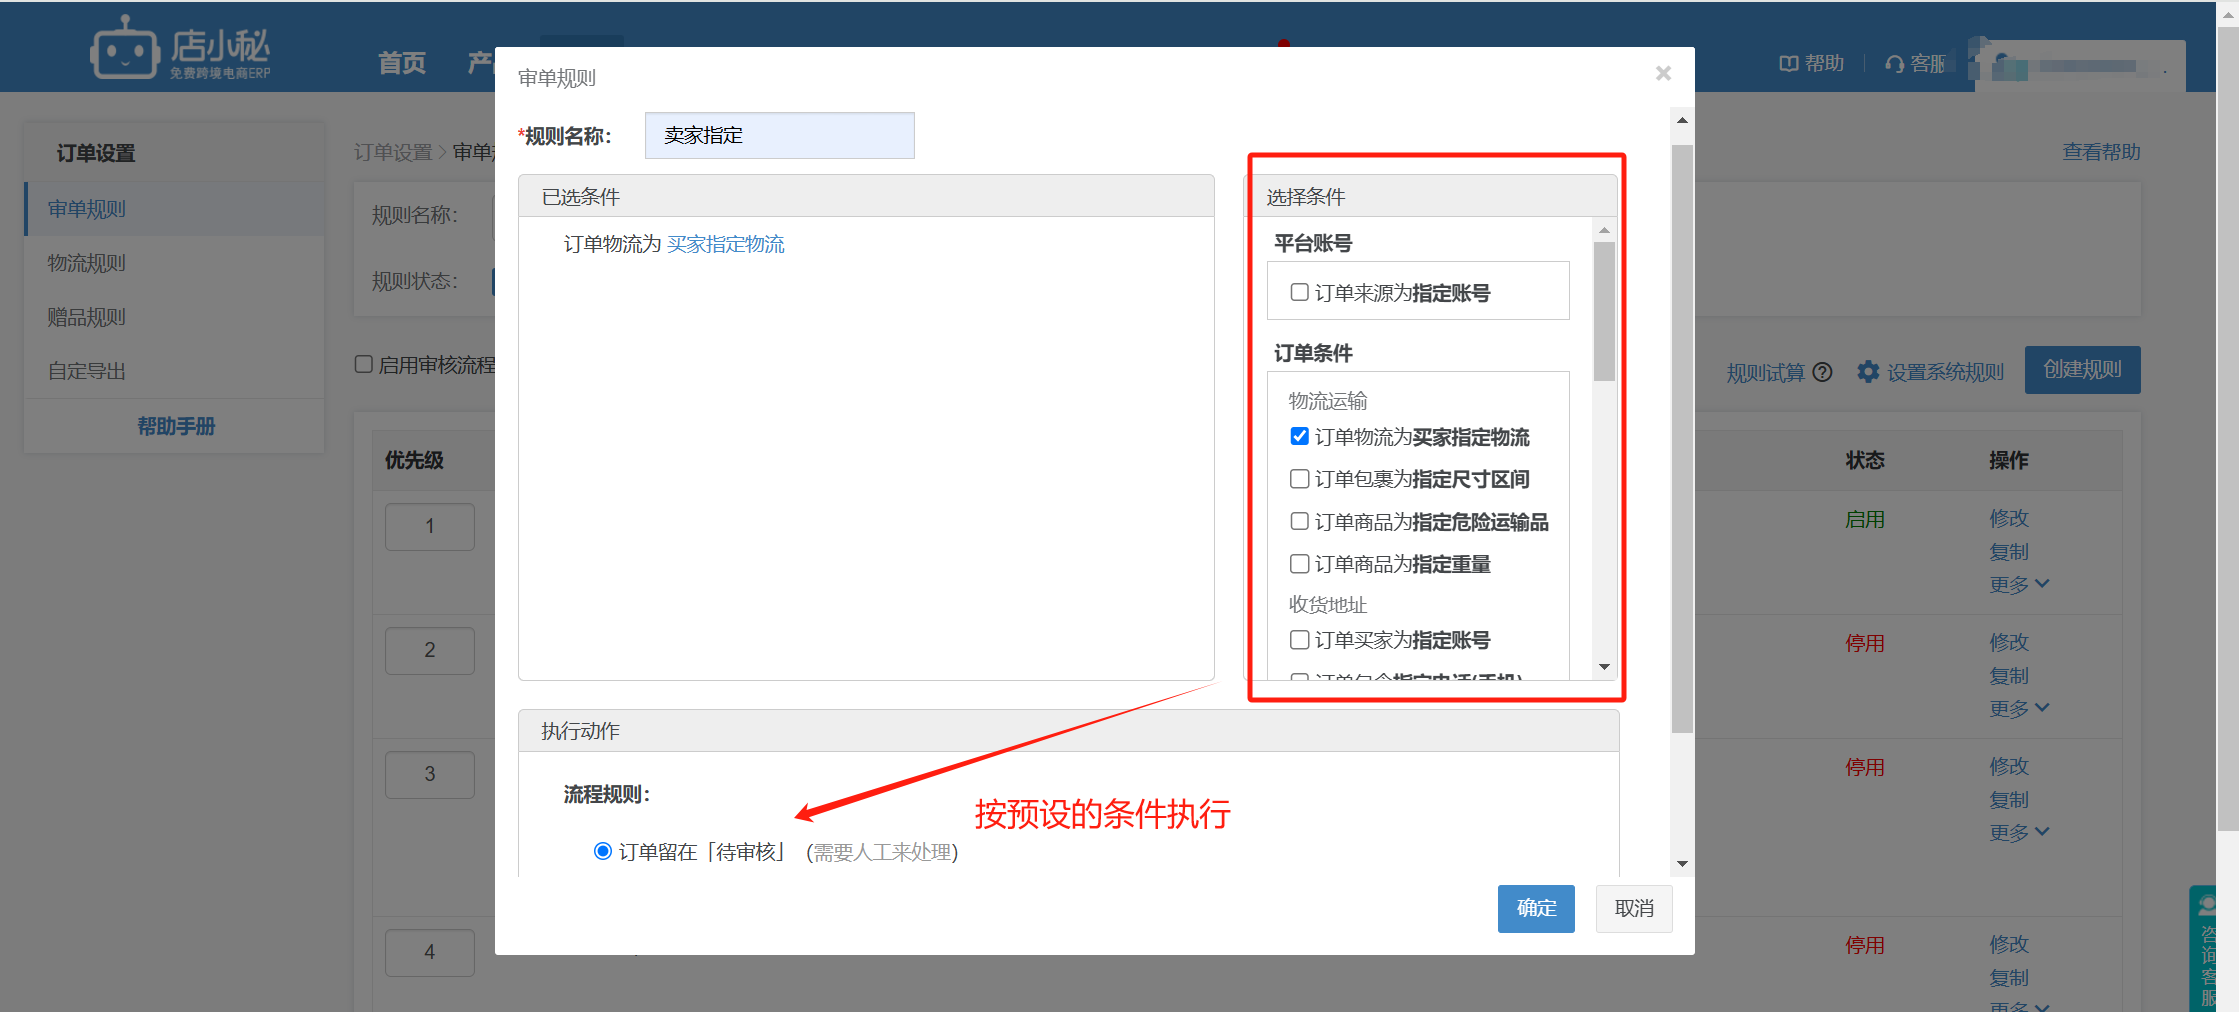Click the 确定 button
The image size is (2239, 1012).
coord(1536,908)
